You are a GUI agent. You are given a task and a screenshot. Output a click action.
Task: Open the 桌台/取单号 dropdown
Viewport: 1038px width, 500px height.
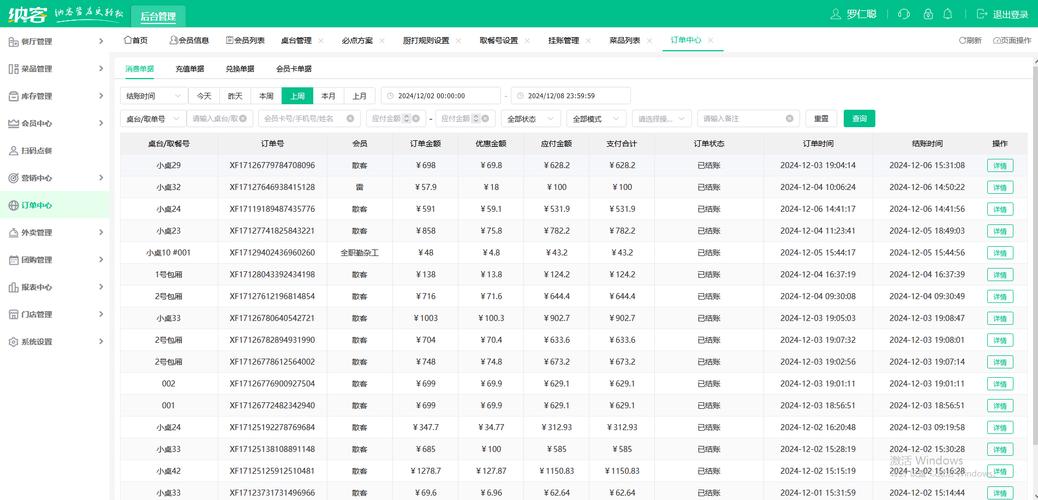click(153, 119)
